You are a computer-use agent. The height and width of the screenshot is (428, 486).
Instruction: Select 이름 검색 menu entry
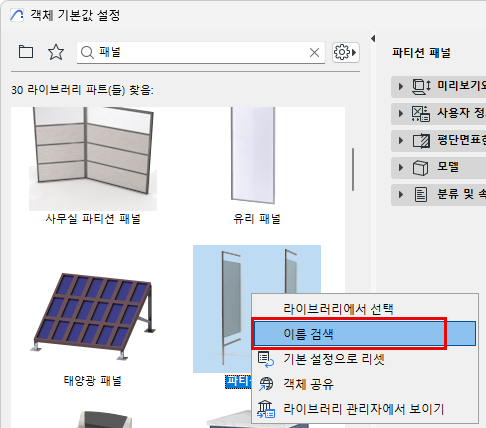tap(365, 333)
